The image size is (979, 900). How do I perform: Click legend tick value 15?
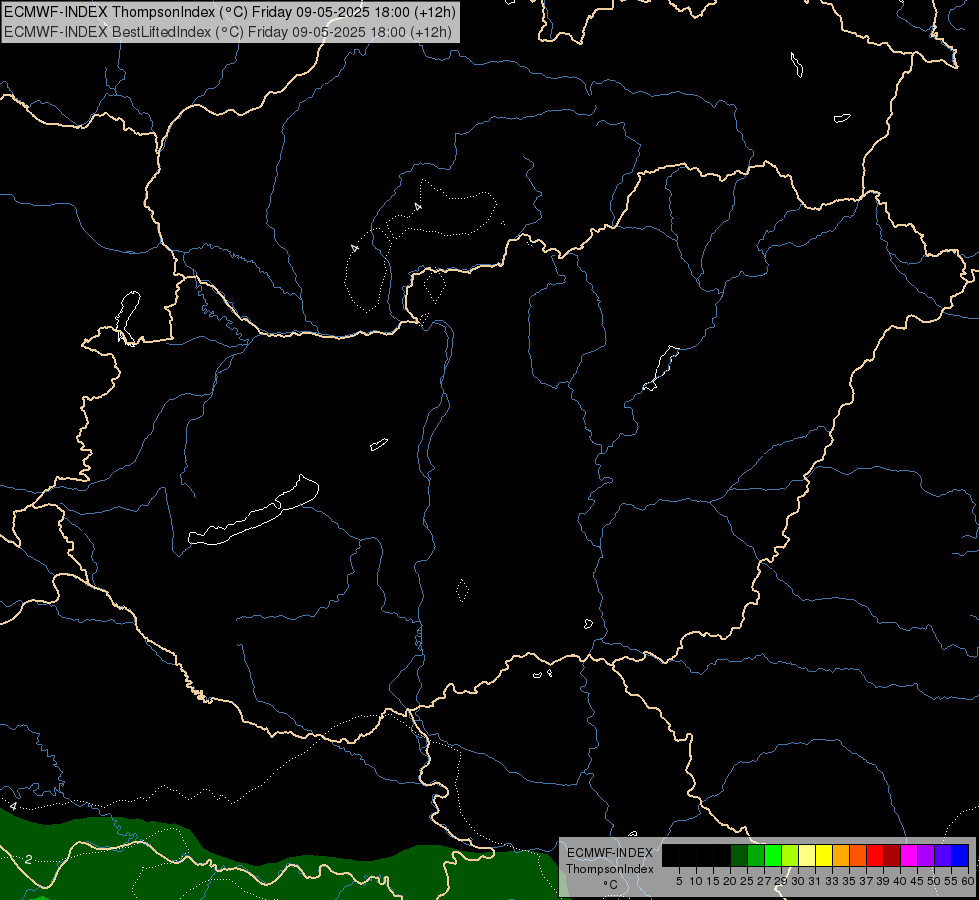point(714,881)
